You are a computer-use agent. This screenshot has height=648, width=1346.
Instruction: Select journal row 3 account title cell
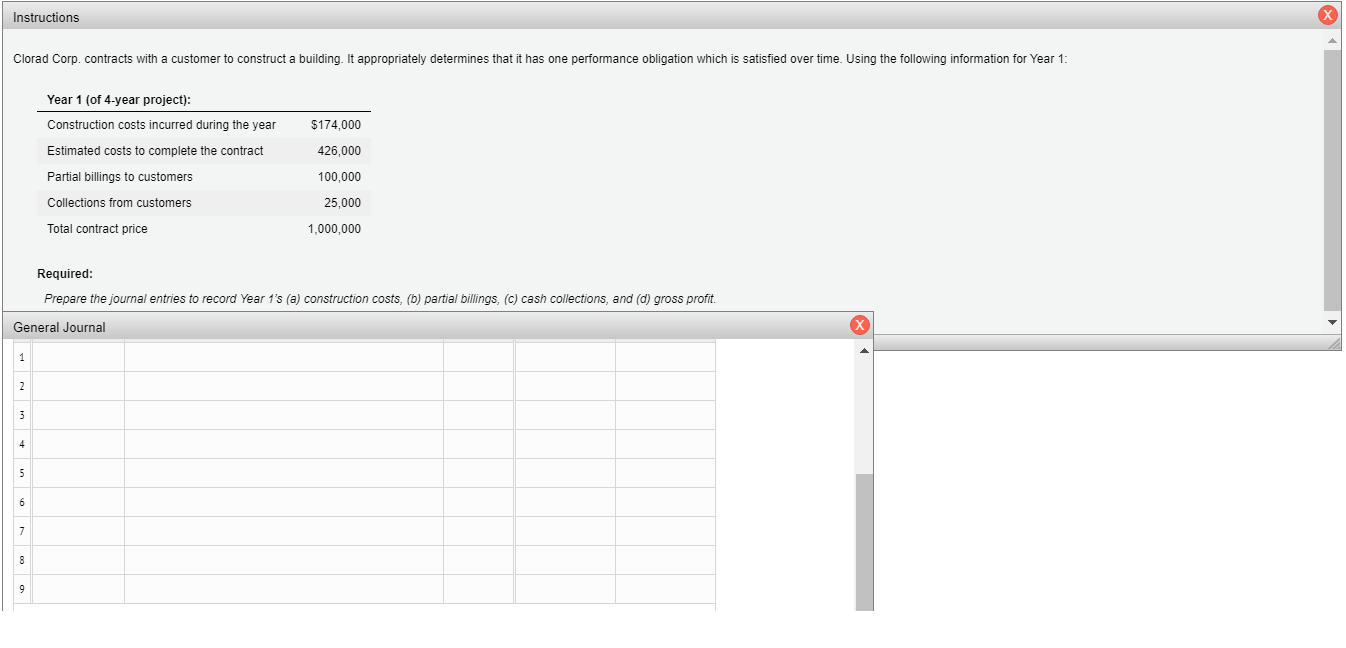click(284, 415)
